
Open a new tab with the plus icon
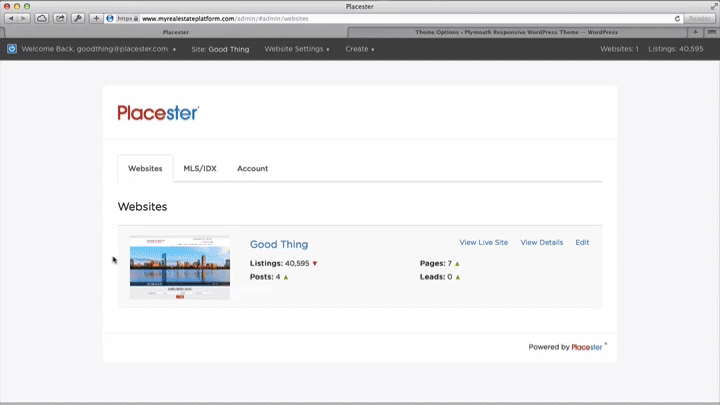695,32
